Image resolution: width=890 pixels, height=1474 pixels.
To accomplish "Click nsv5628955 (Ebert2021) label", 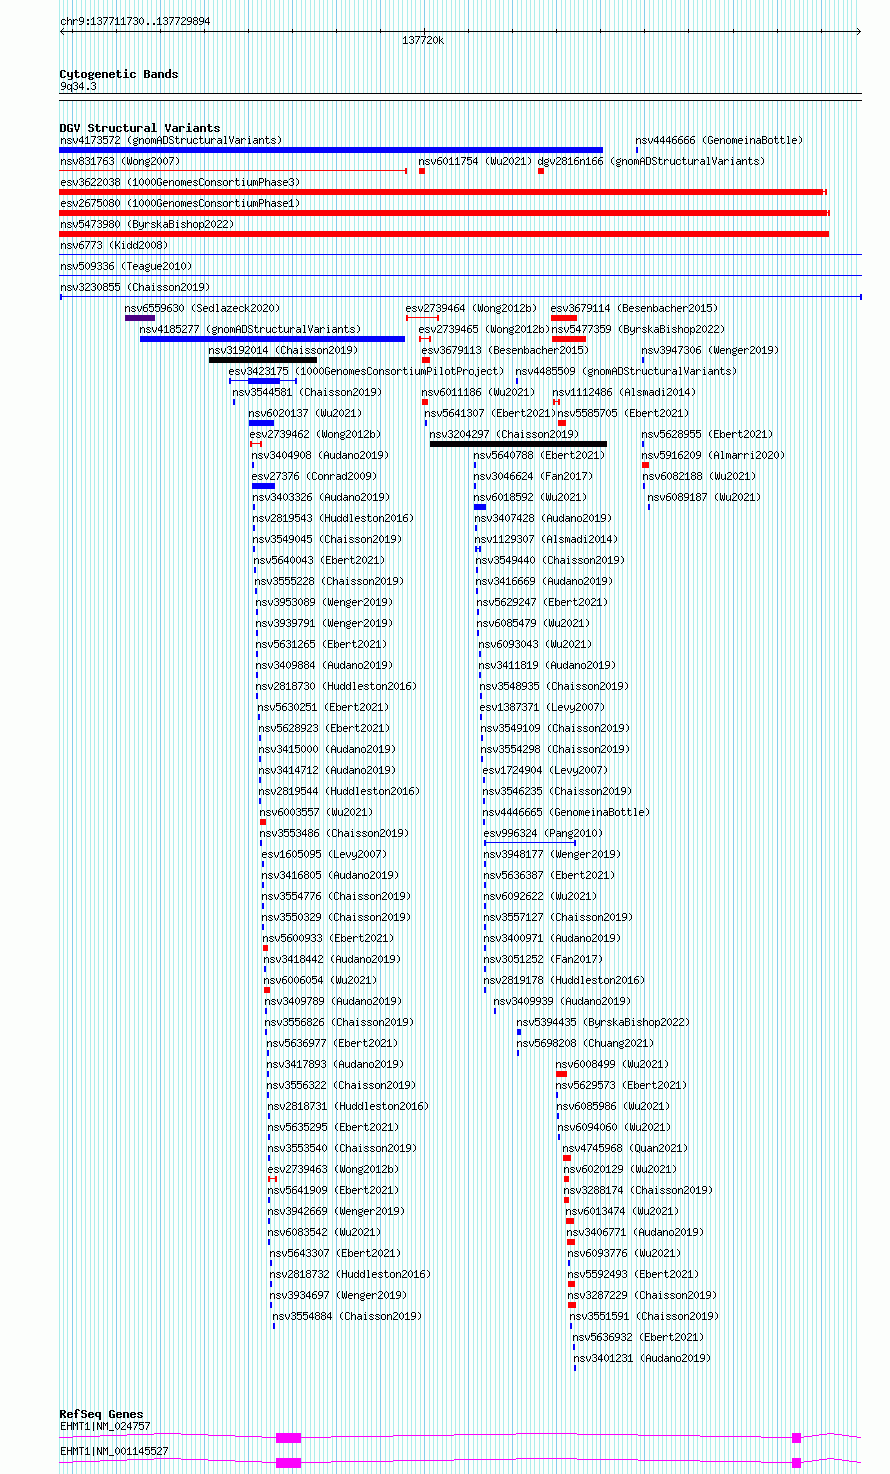I will tap(707, 435).
